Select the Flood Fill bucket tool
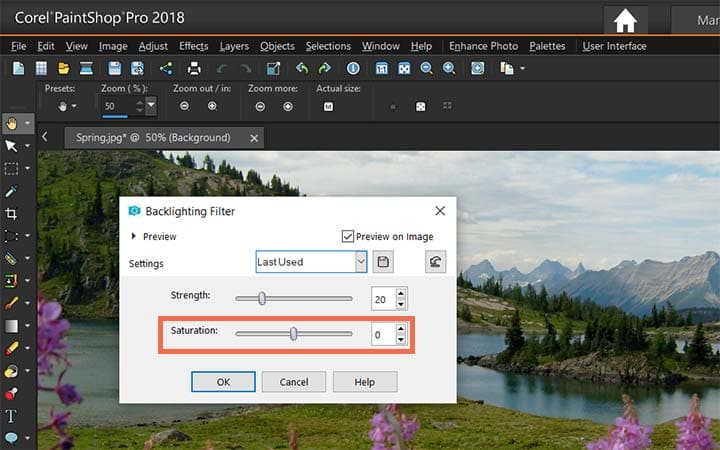Image resolution: width=720 pixels, height=450 pixels. [x=11, y=371]
